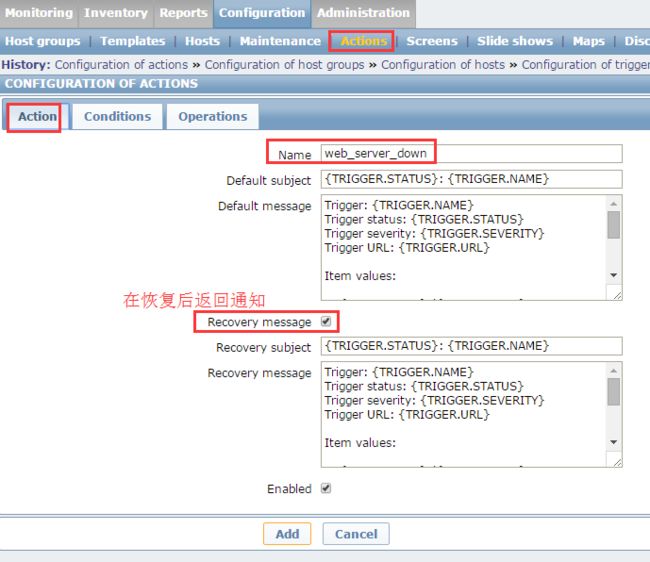Open the Inventory menu

coord(116,13)
